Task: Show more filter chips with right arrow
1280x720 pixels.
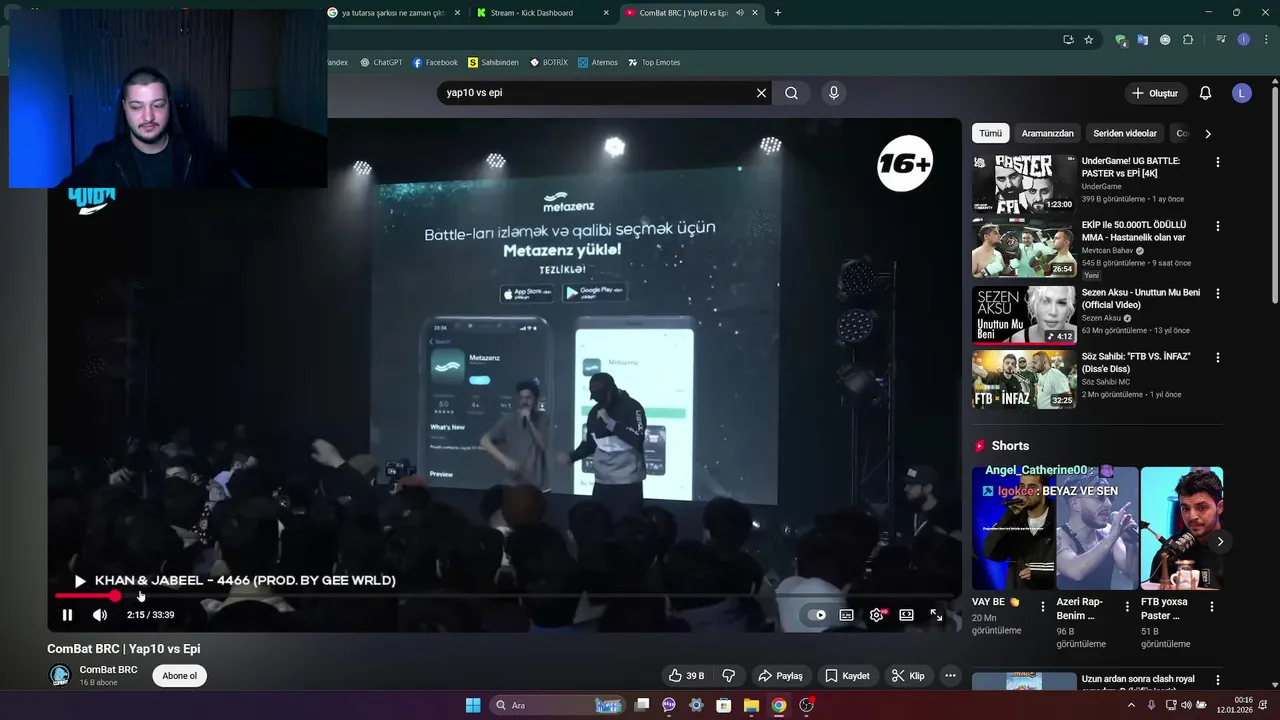Action: pos(1207,133)
